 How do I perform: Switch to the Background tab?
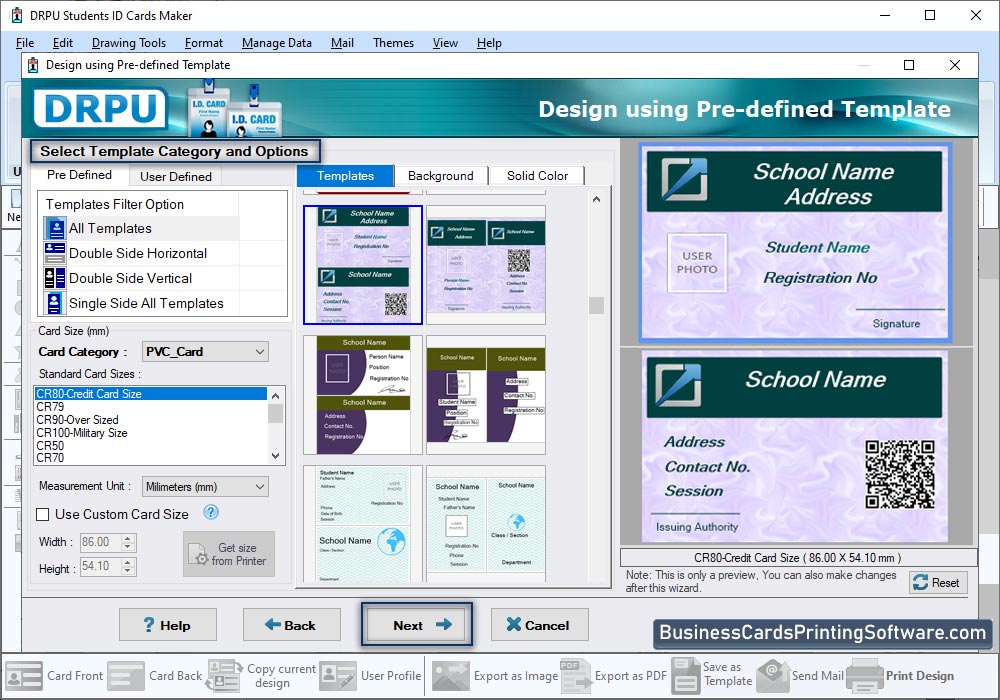point(441,176)
